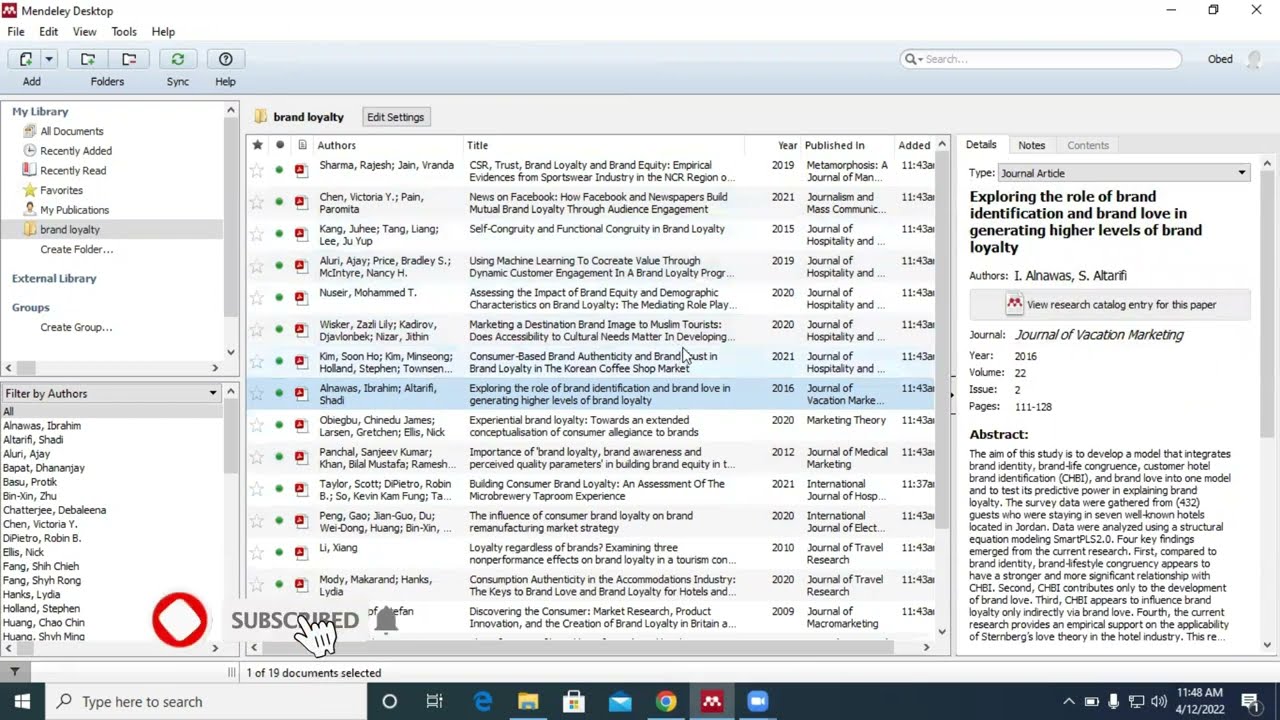Click Create Folder… link

76,249
